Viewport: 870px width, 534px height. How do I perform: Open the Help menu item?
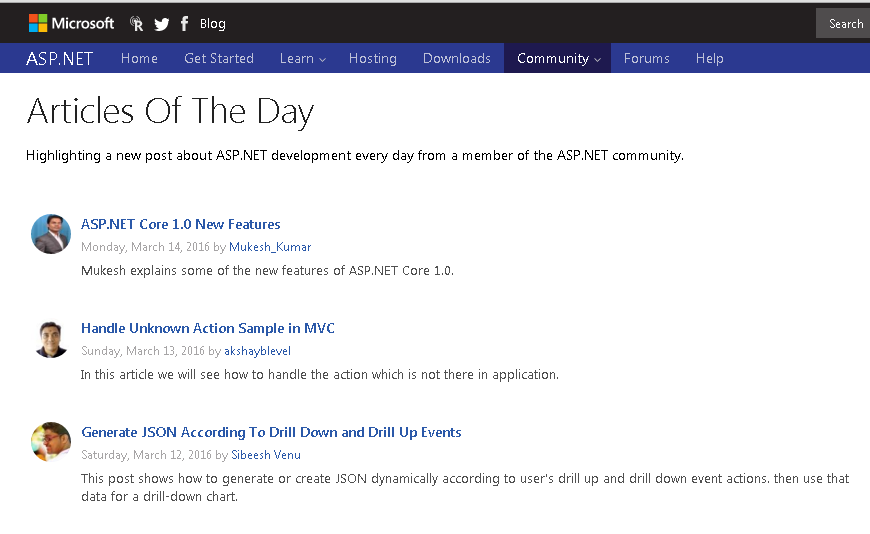710,58
